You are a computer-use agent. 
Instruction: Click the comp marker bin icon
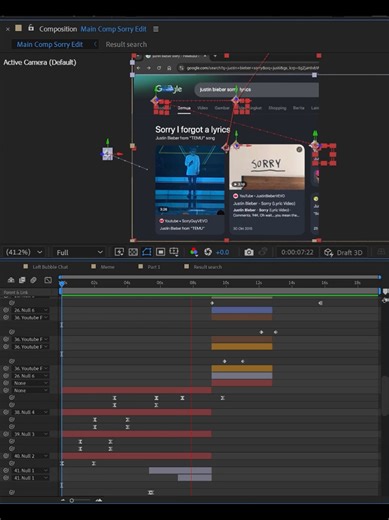click(385, 292)
